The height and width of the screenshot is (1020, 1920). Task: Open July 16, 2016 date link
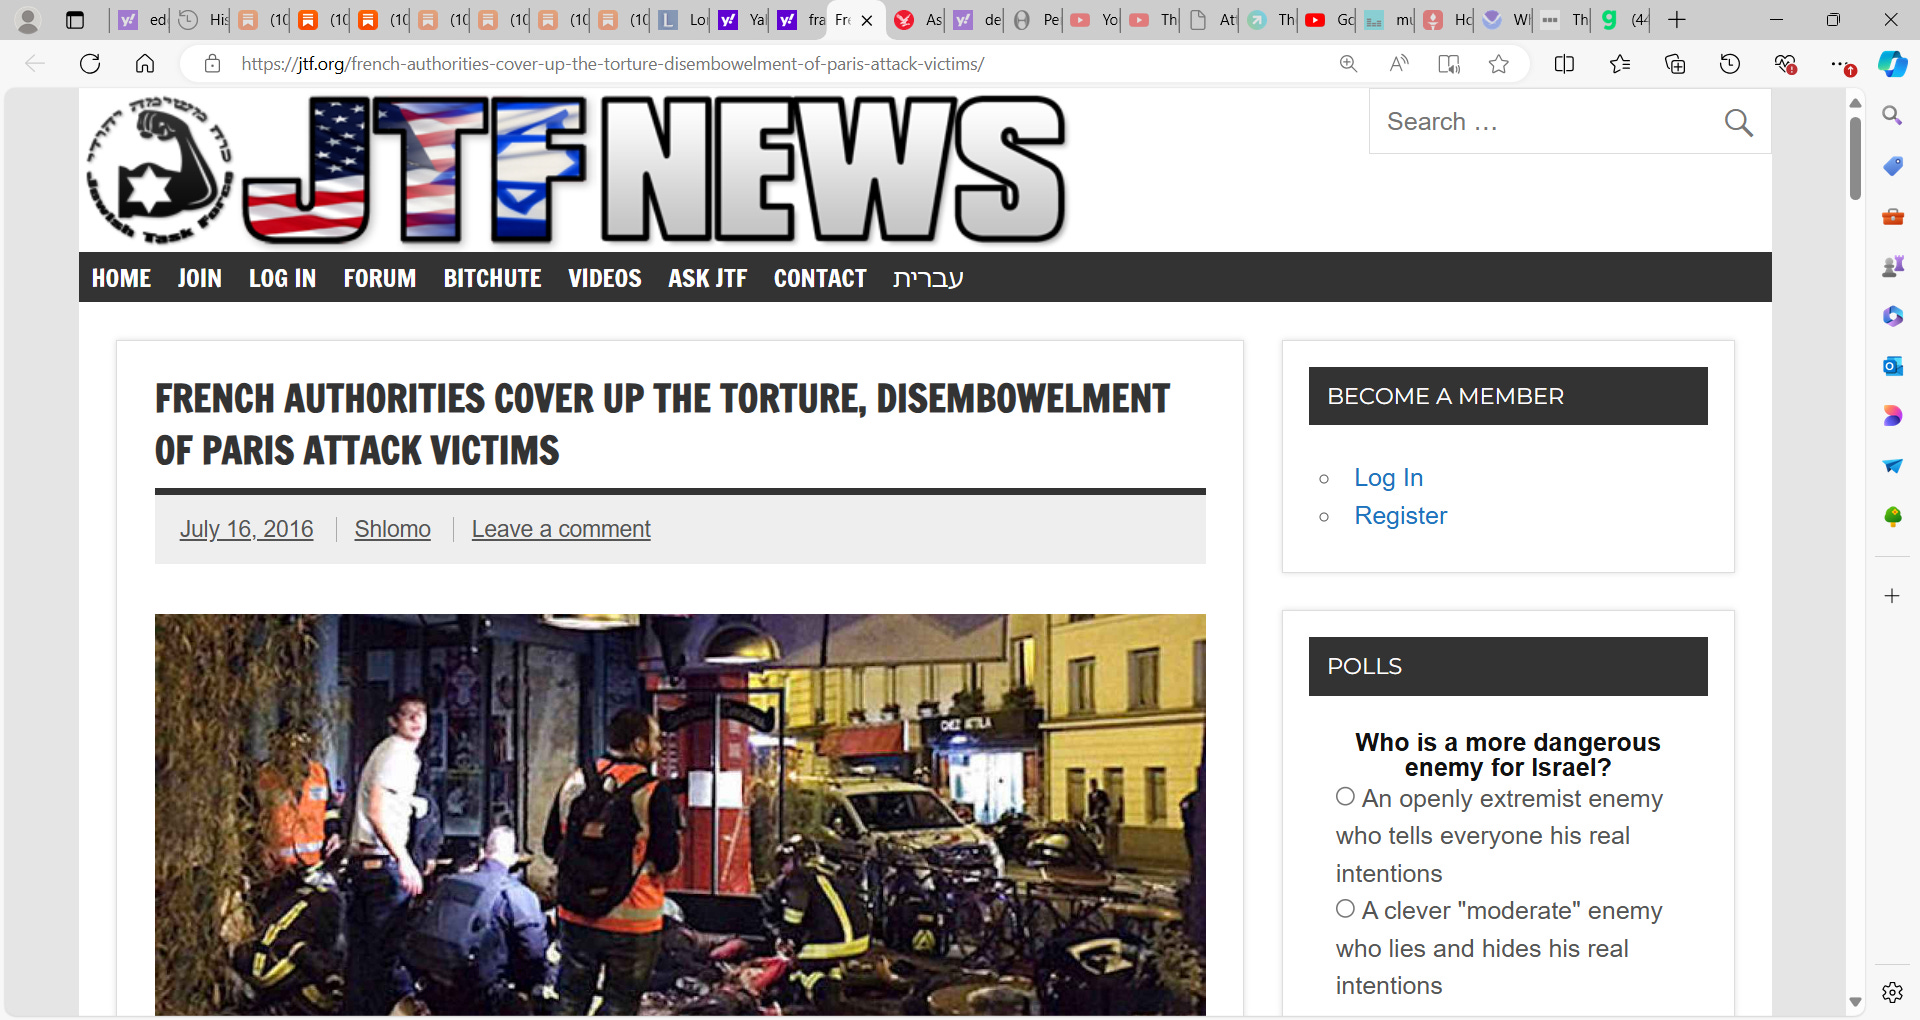247,529
